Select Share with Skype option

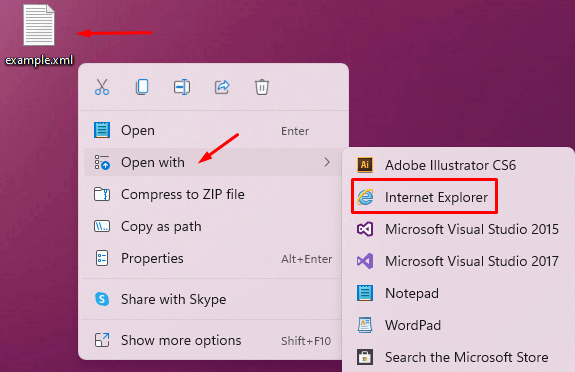point(213,299)
